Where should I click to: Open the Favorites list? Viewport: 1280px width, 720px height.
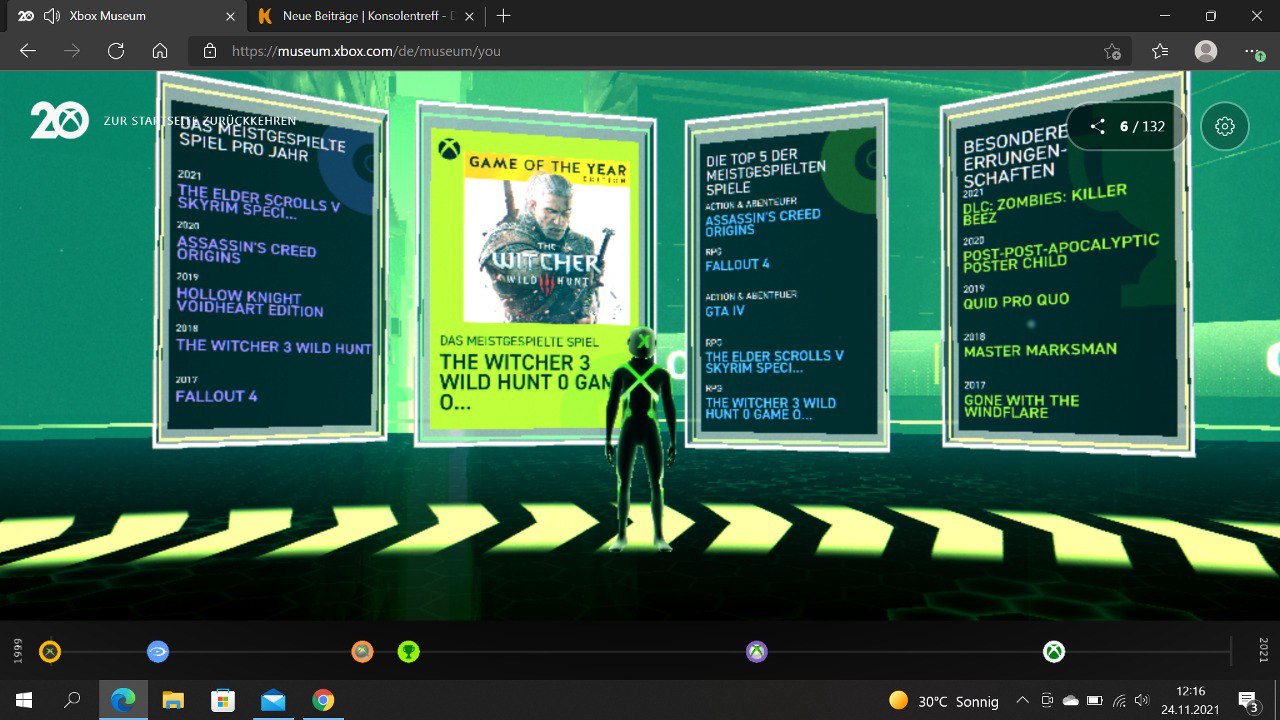coord(1160,51)
